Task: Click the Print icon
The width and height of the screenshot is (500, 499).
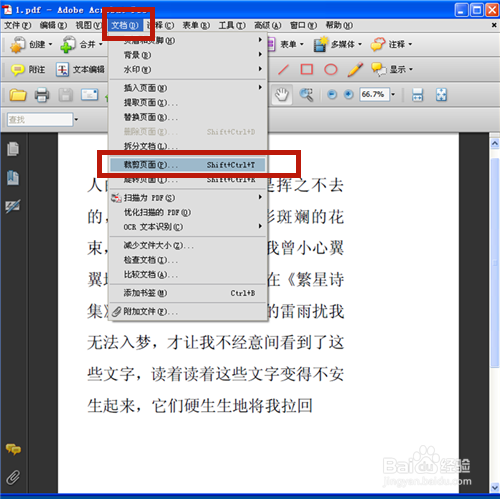Action: (42, 95)
